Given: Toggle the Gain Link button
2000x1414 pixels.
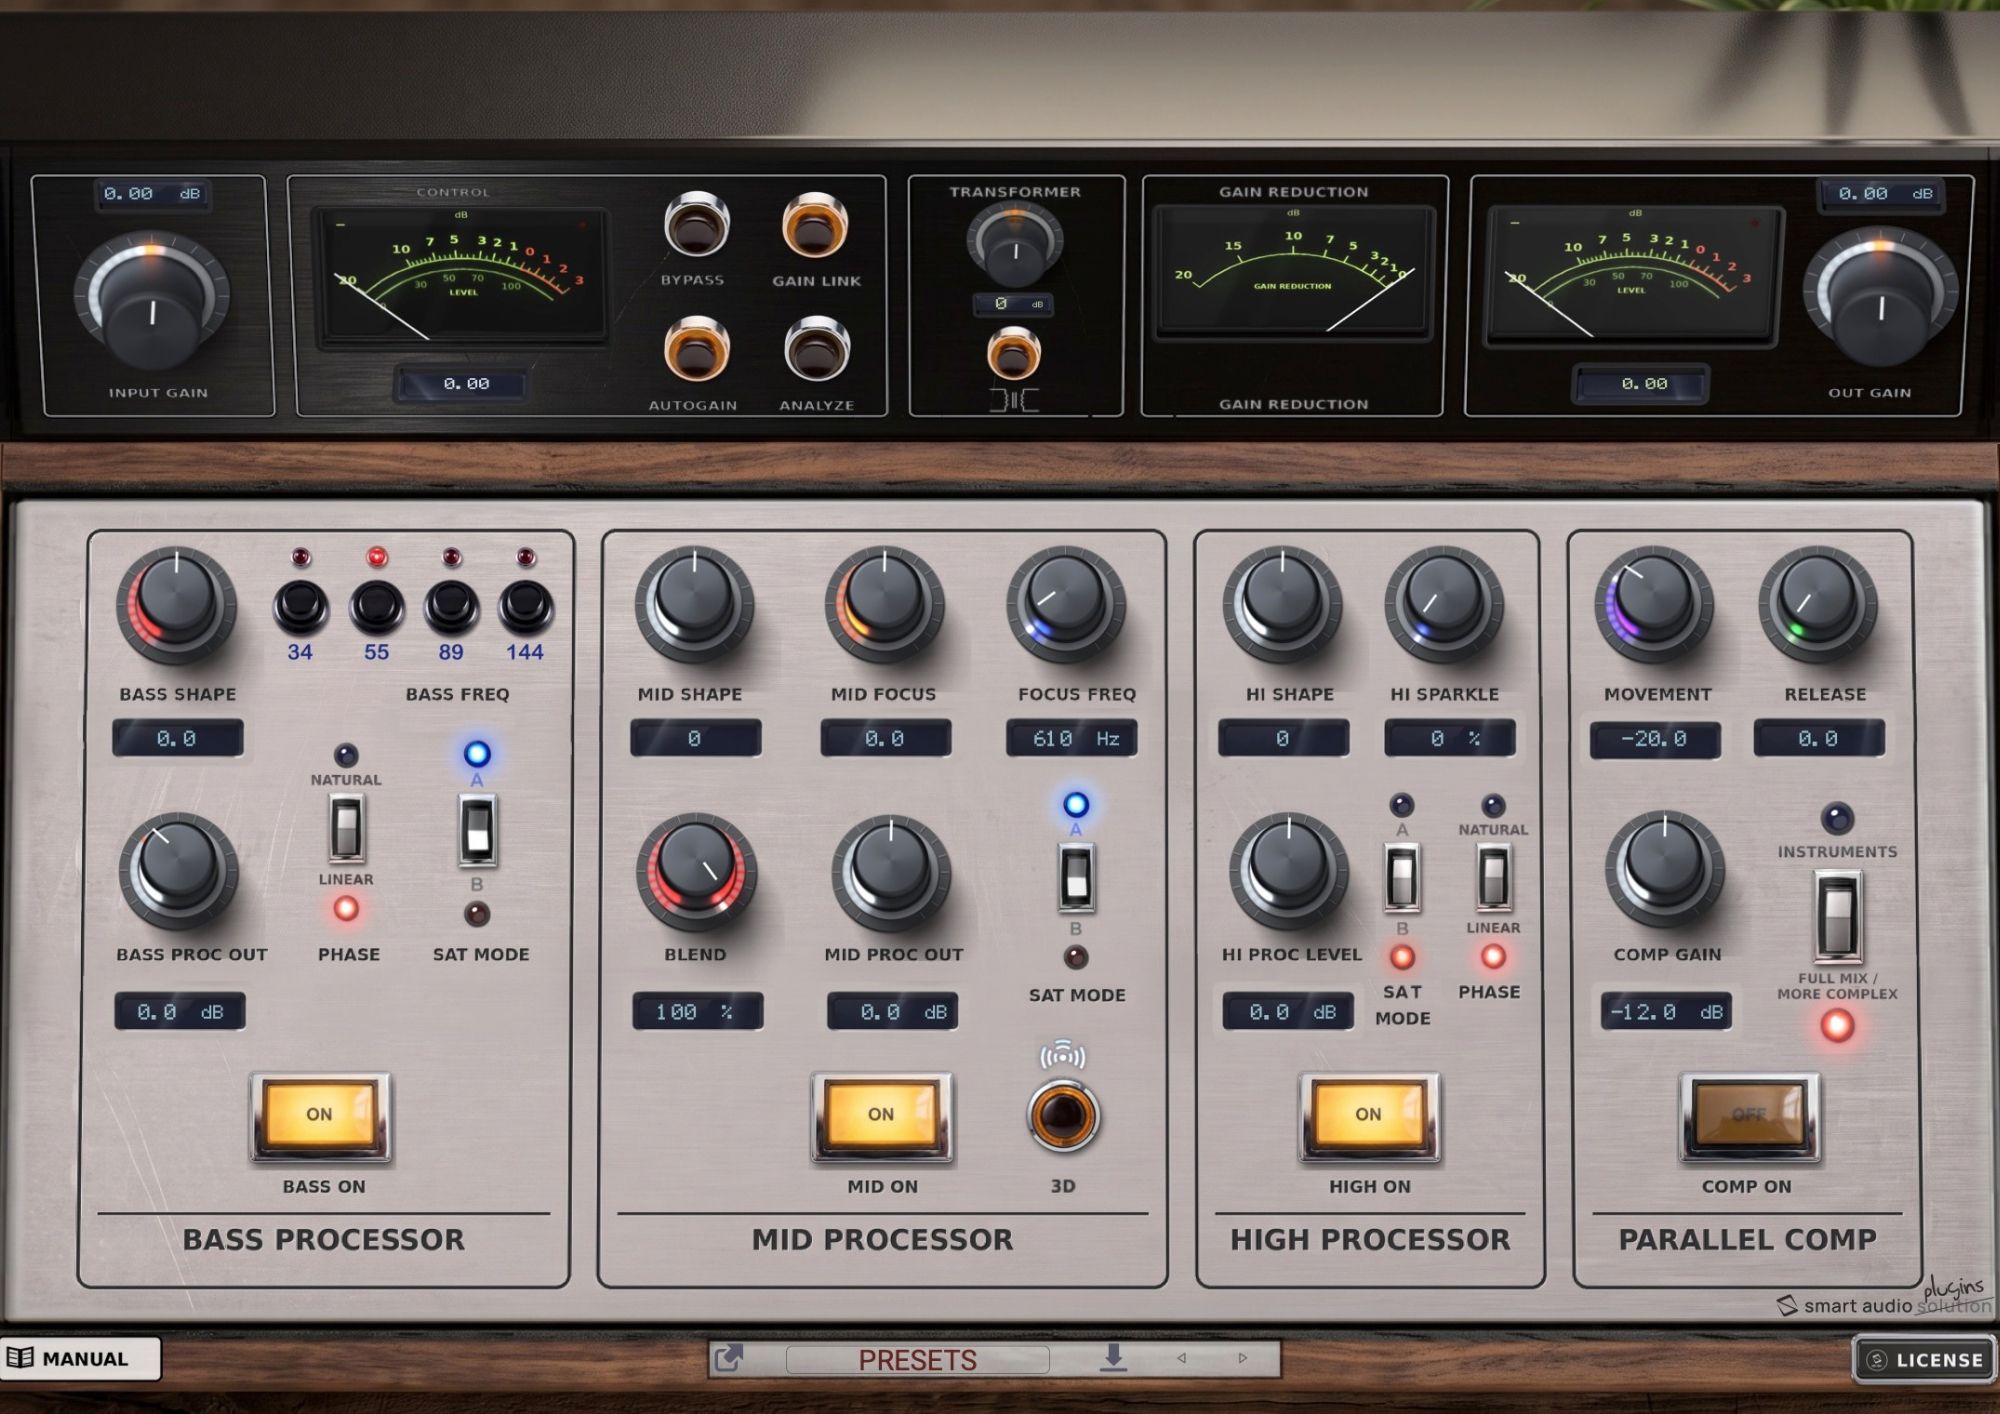Looking at the screenshot, I should [x=815, y=225].
